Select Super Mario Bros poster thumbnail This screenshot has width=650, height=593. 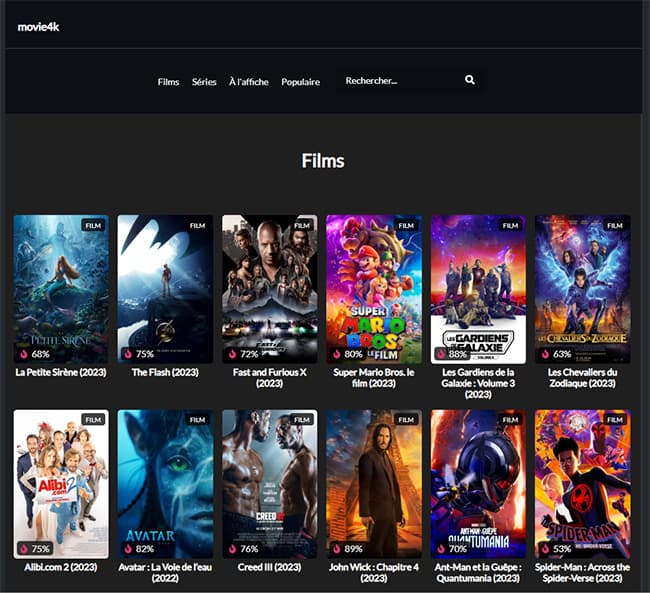[x=374, y=289]
